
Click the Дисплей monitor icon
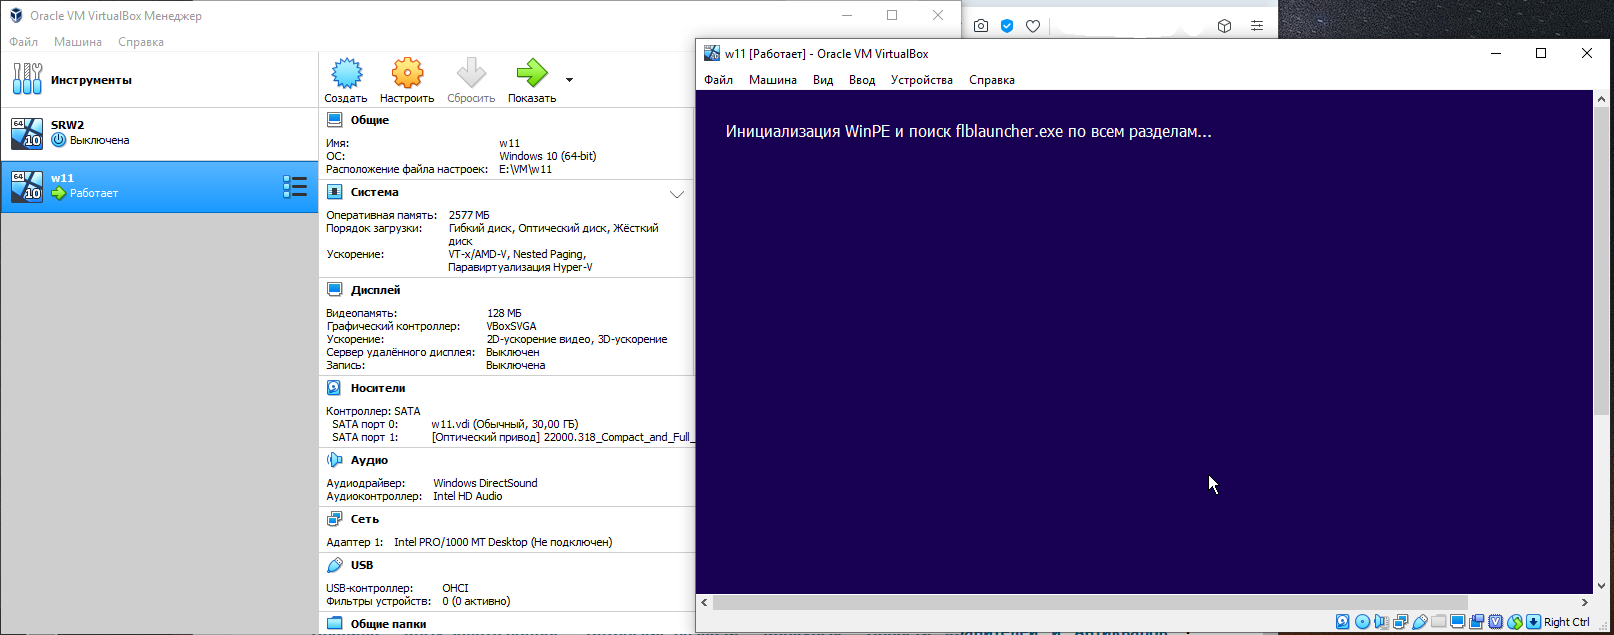click(335, 290)
